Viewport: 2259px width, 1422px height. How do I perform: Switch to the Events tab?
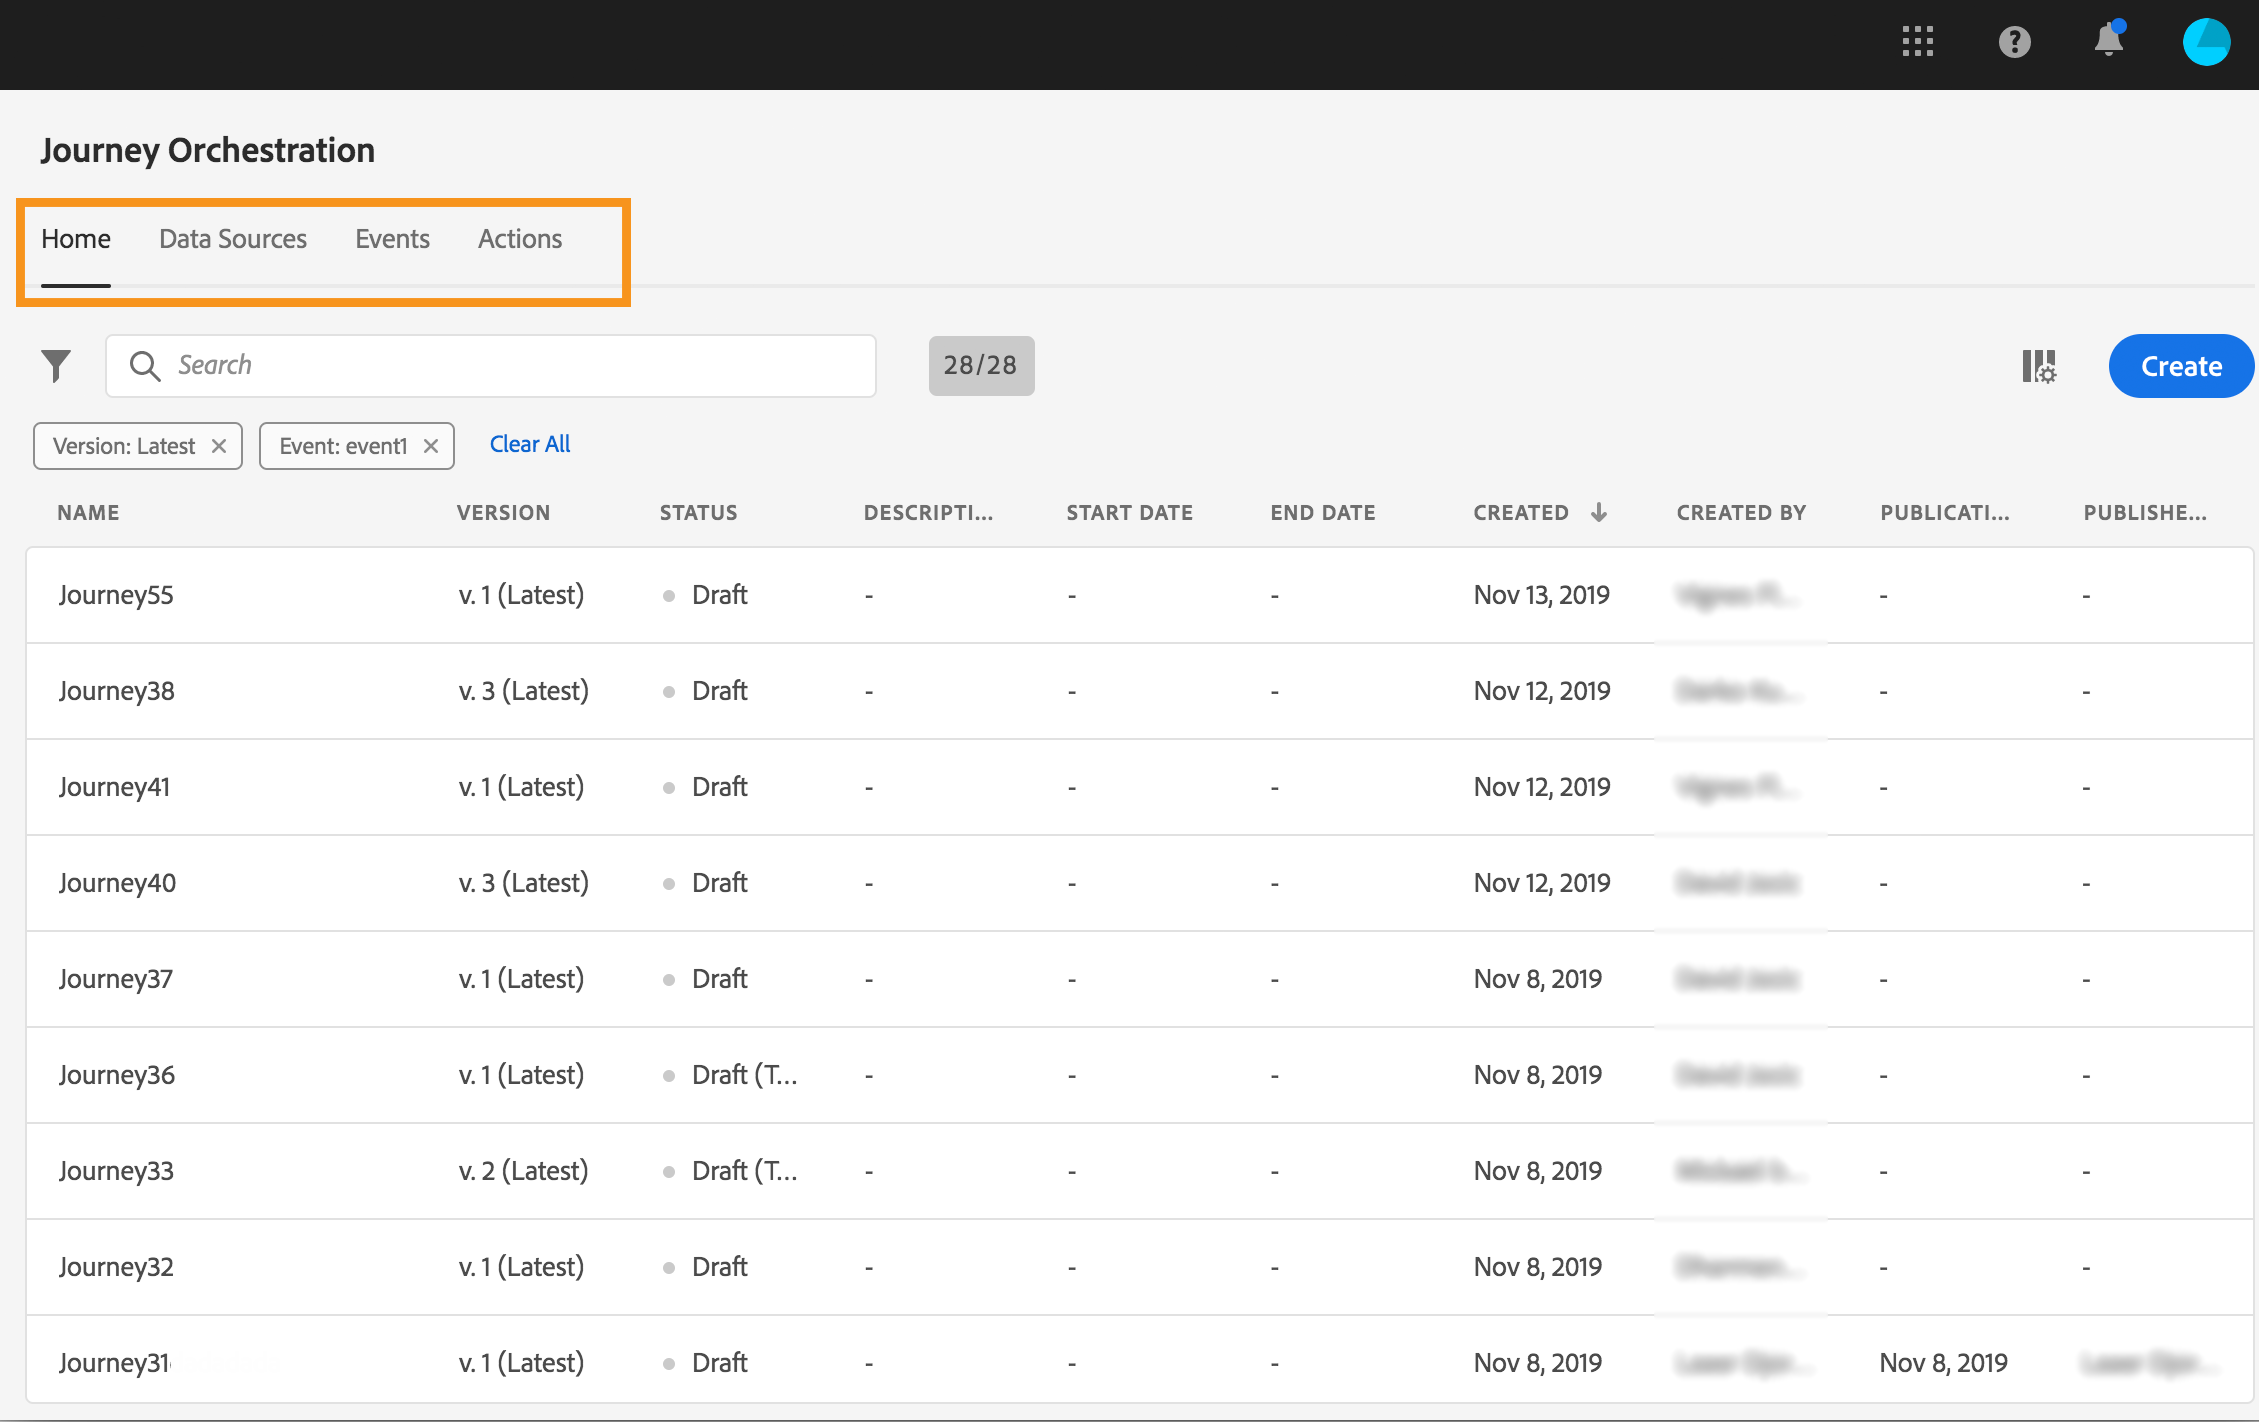tap(392, 239)
